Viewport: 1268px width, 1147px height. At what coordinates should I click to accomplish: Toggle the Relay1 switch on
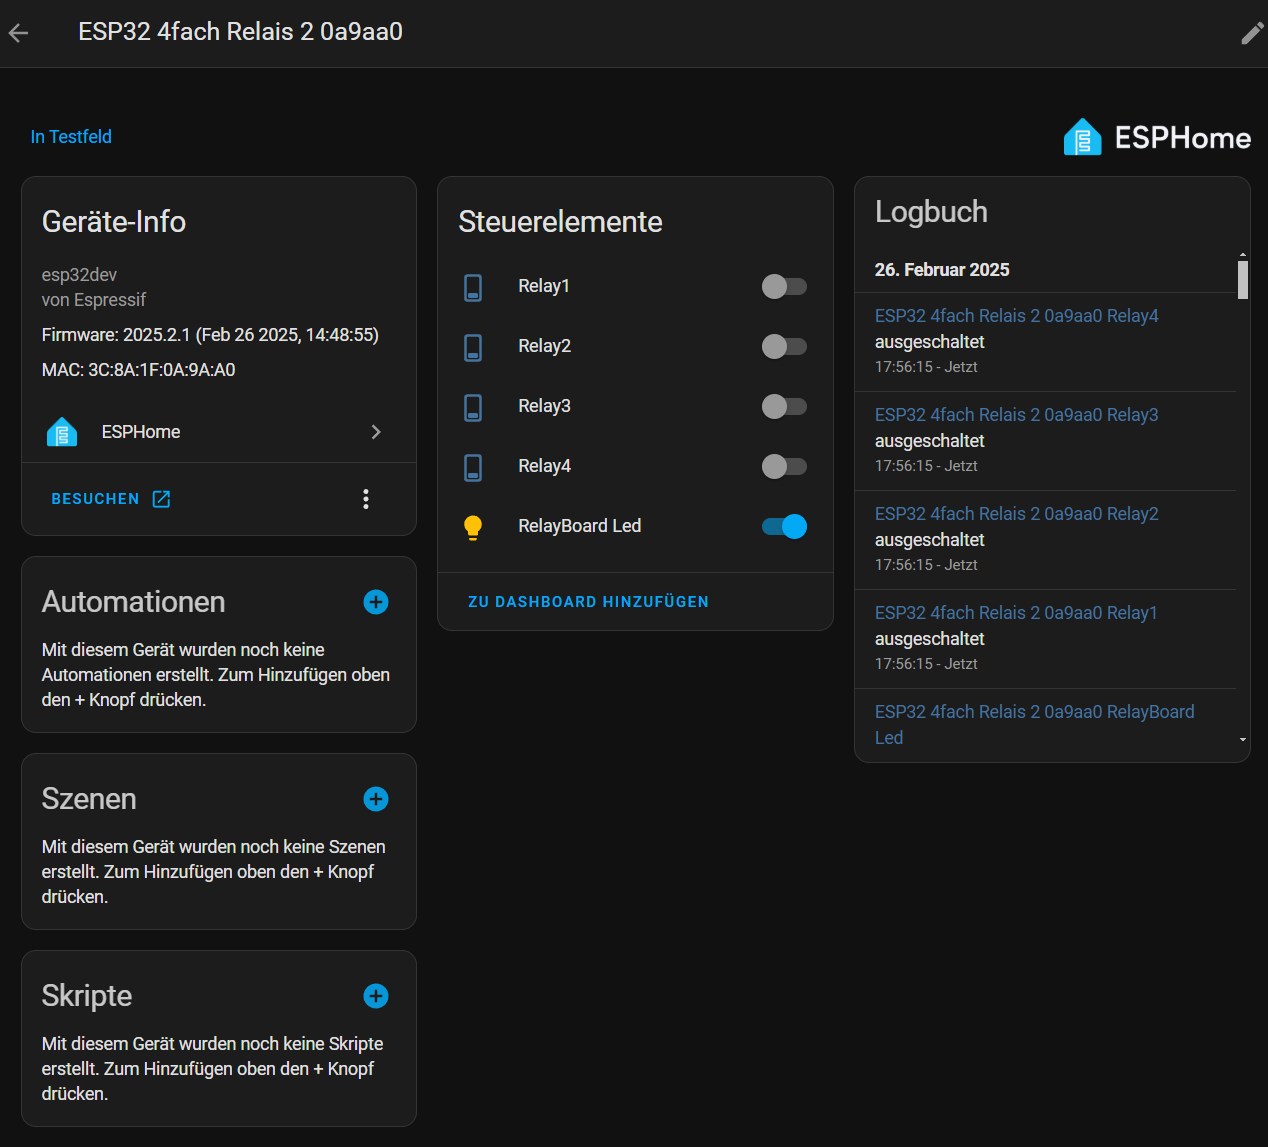pyautogui.click(x=784, y=287)
